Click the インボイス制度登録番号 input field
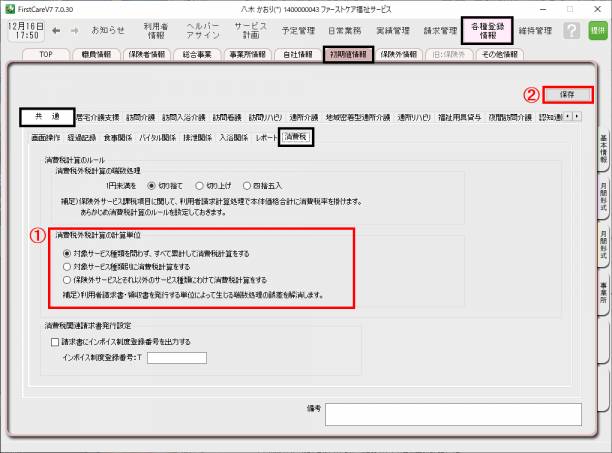Viewport: 612px width, 453px height. [x=176, y=357]
